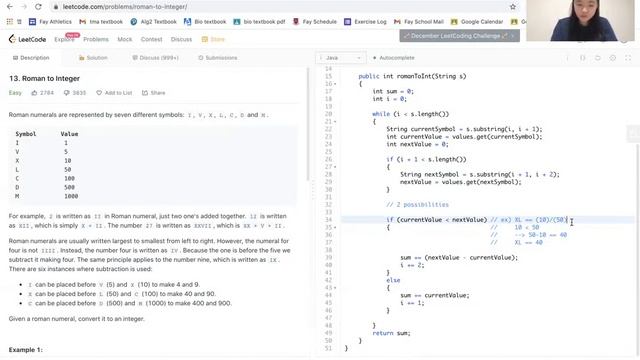Place cursor on 'int nextValue = 0;' line
Viewport: 640px width, 360px height.
tap(417, 144)
